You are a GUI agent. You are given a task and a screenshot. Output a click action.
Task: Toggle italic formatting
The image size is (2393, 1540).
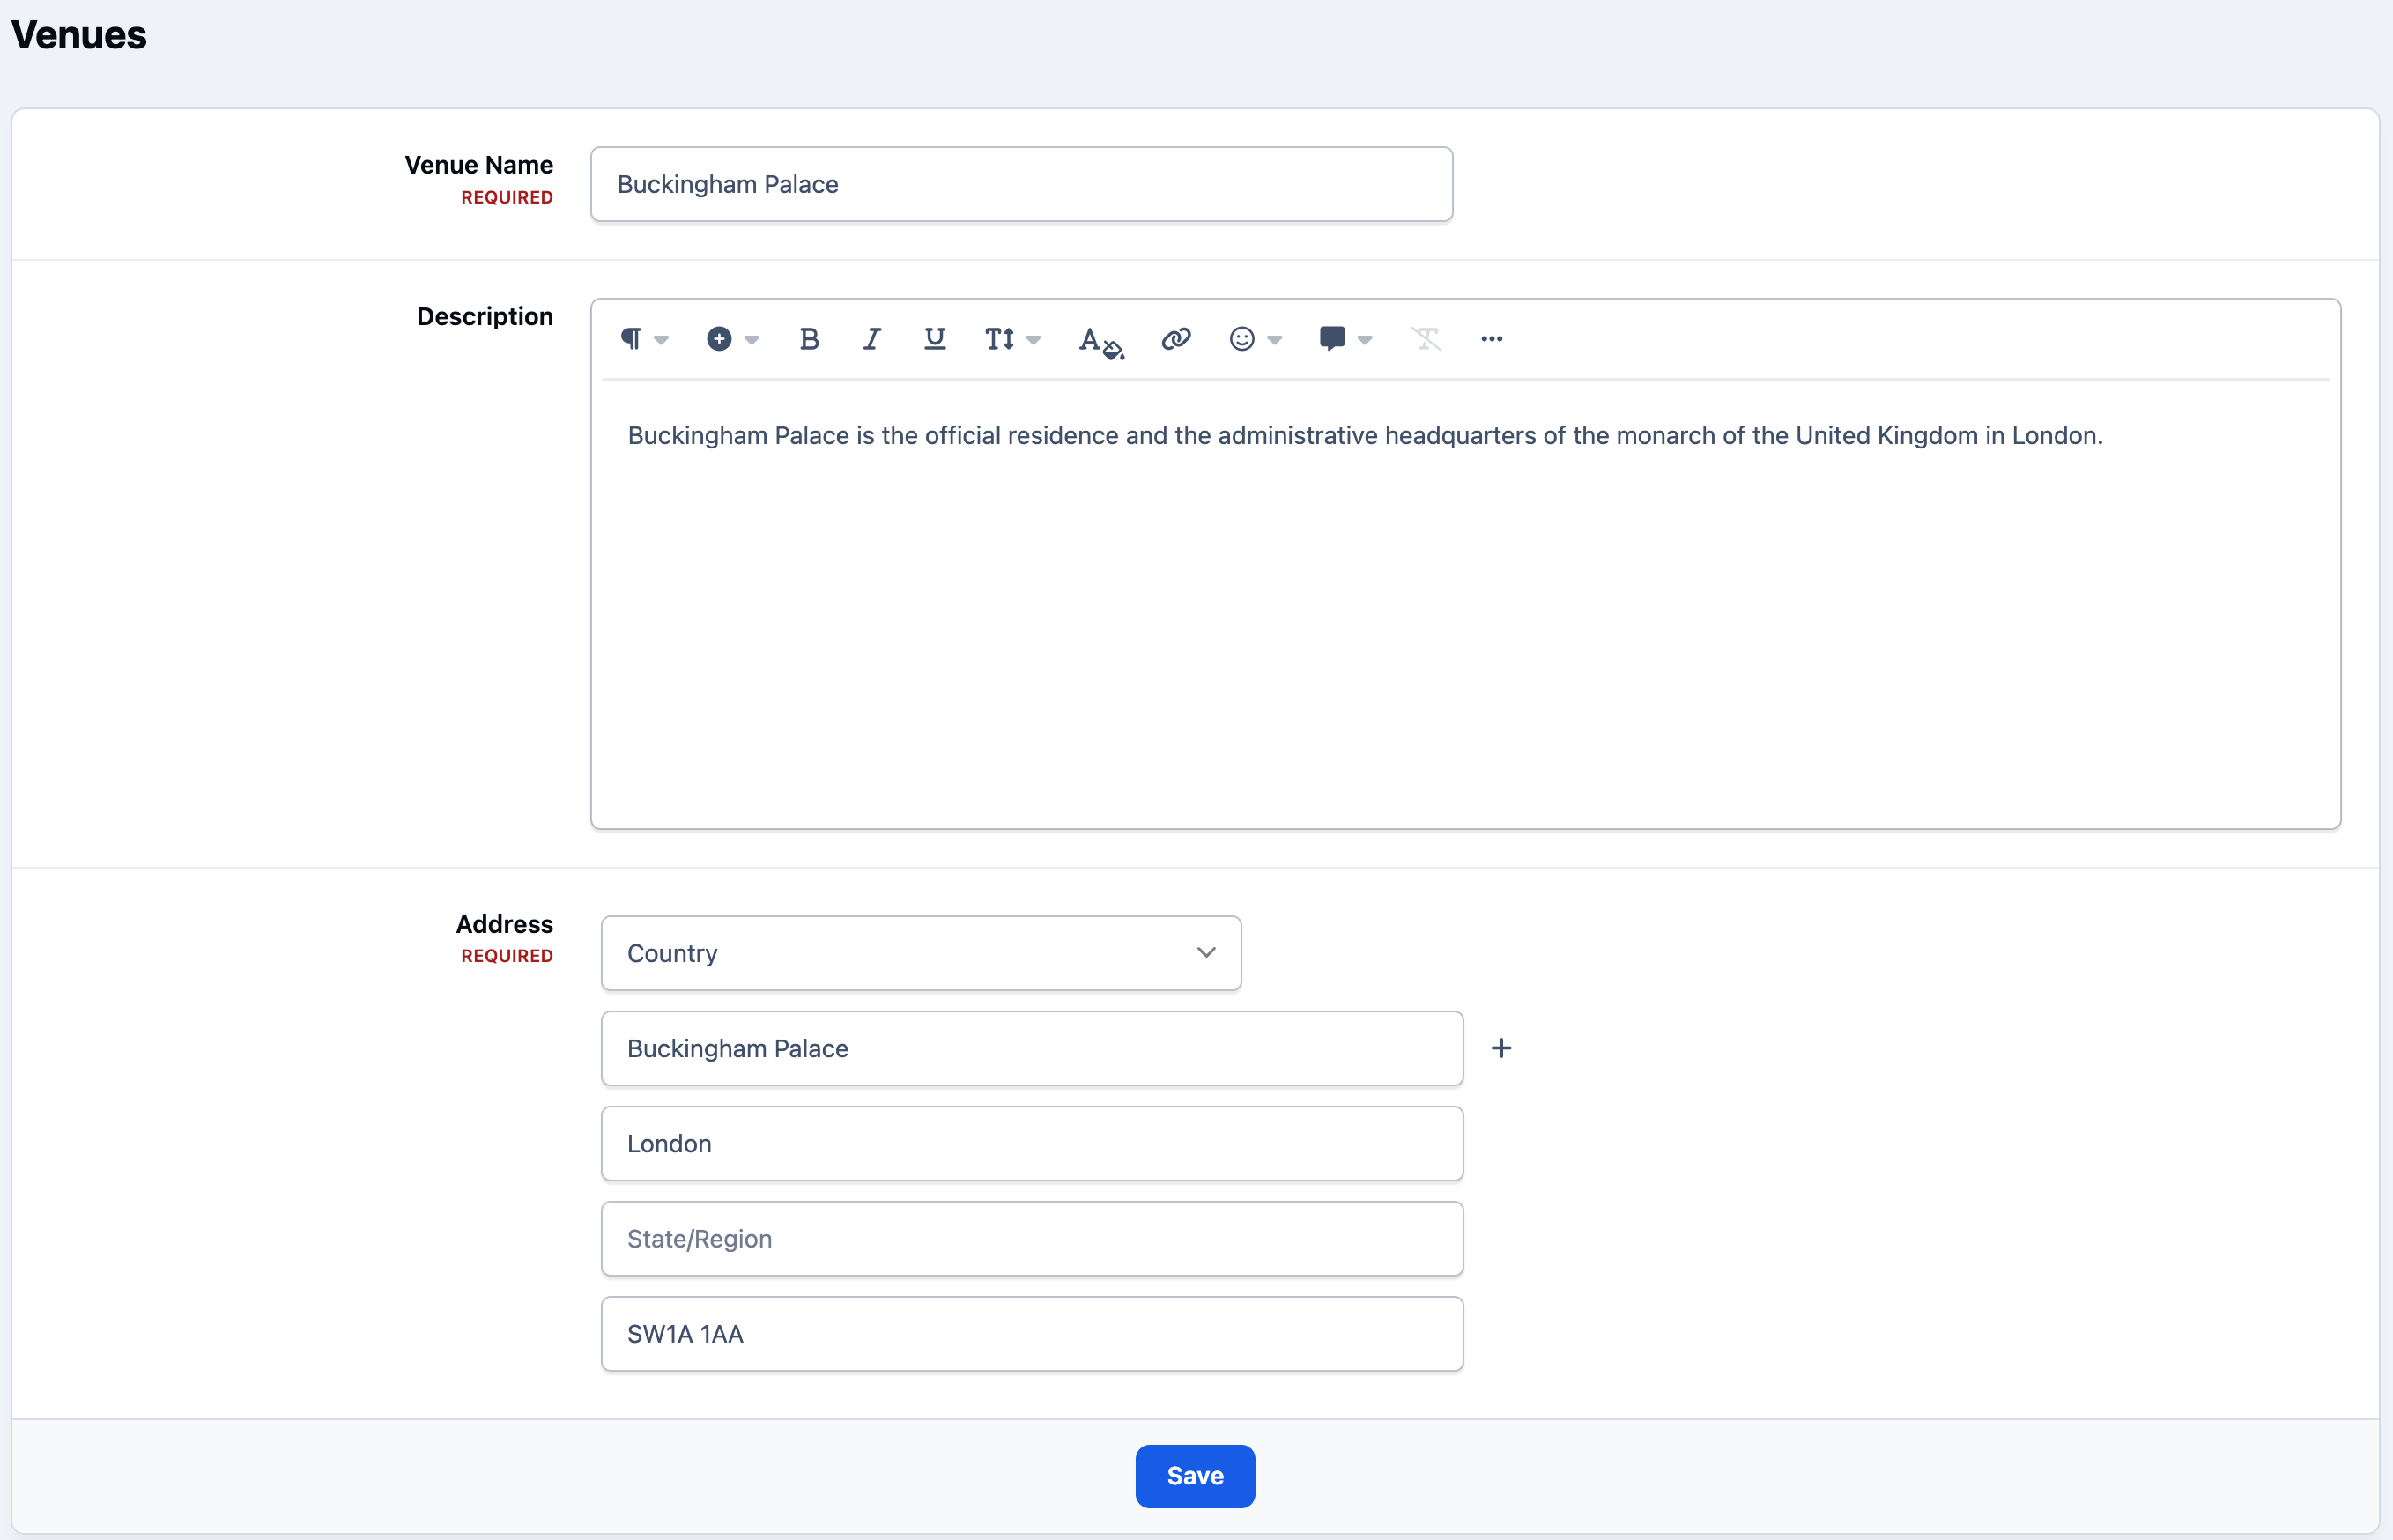(872, 339)
